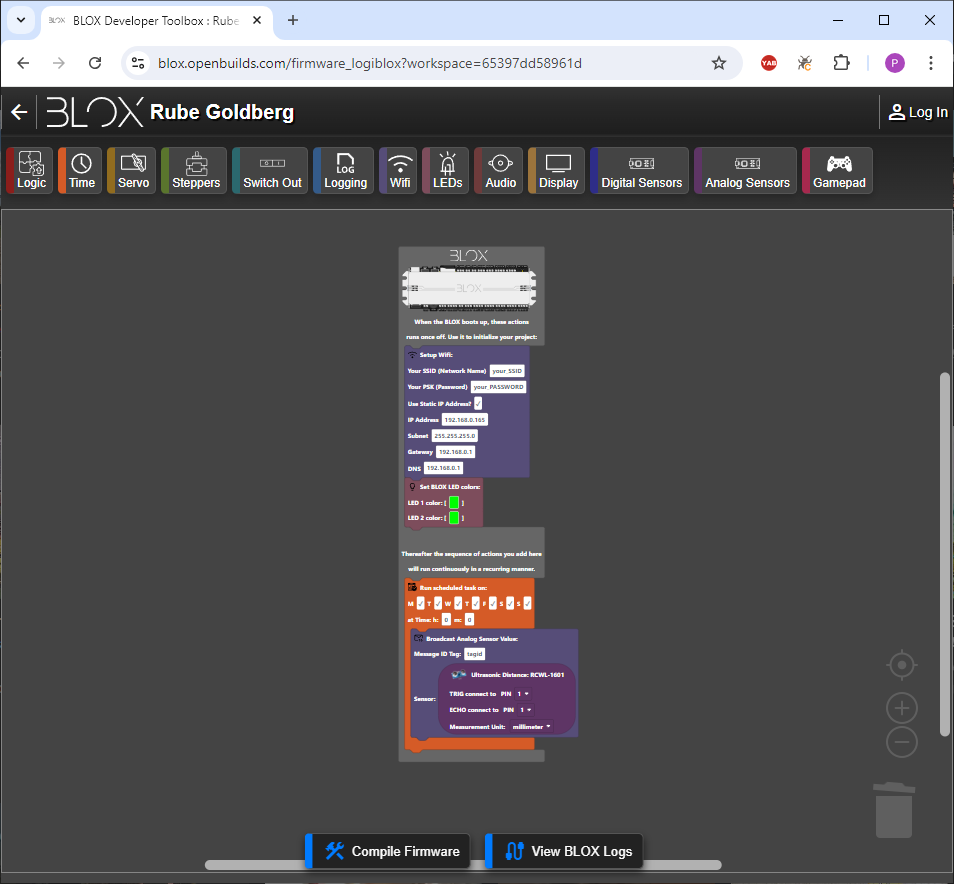Open the Logic blocks category
This screenshot has width=954, height=884.
(x=31, y=170)
